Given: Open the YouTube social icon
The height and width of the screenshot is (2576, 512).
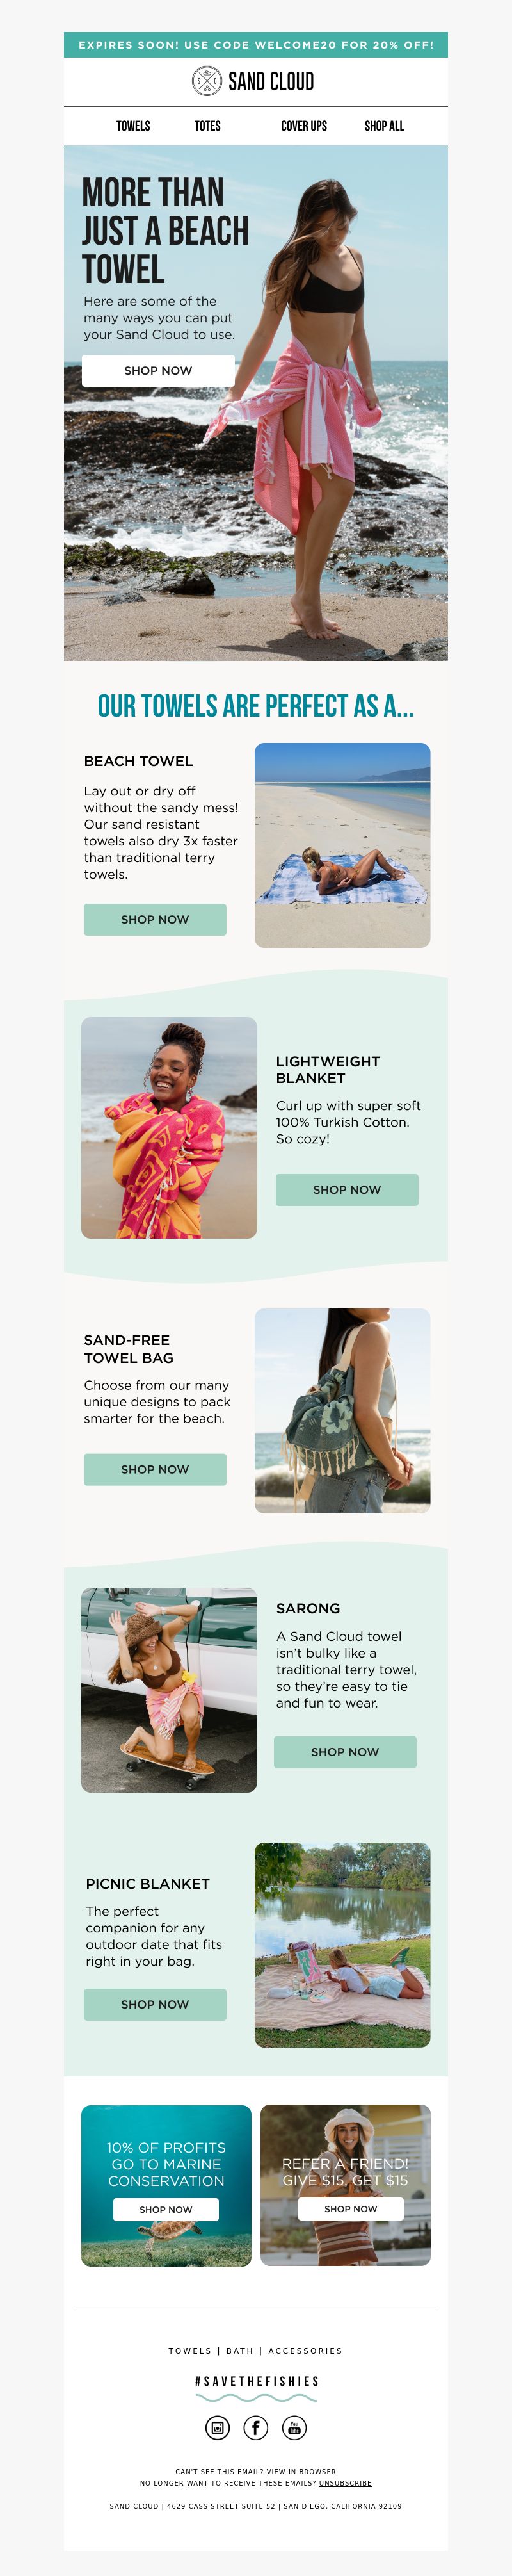Looking at the screenshot, I should pyautogui.click(x=294, y=2426).
